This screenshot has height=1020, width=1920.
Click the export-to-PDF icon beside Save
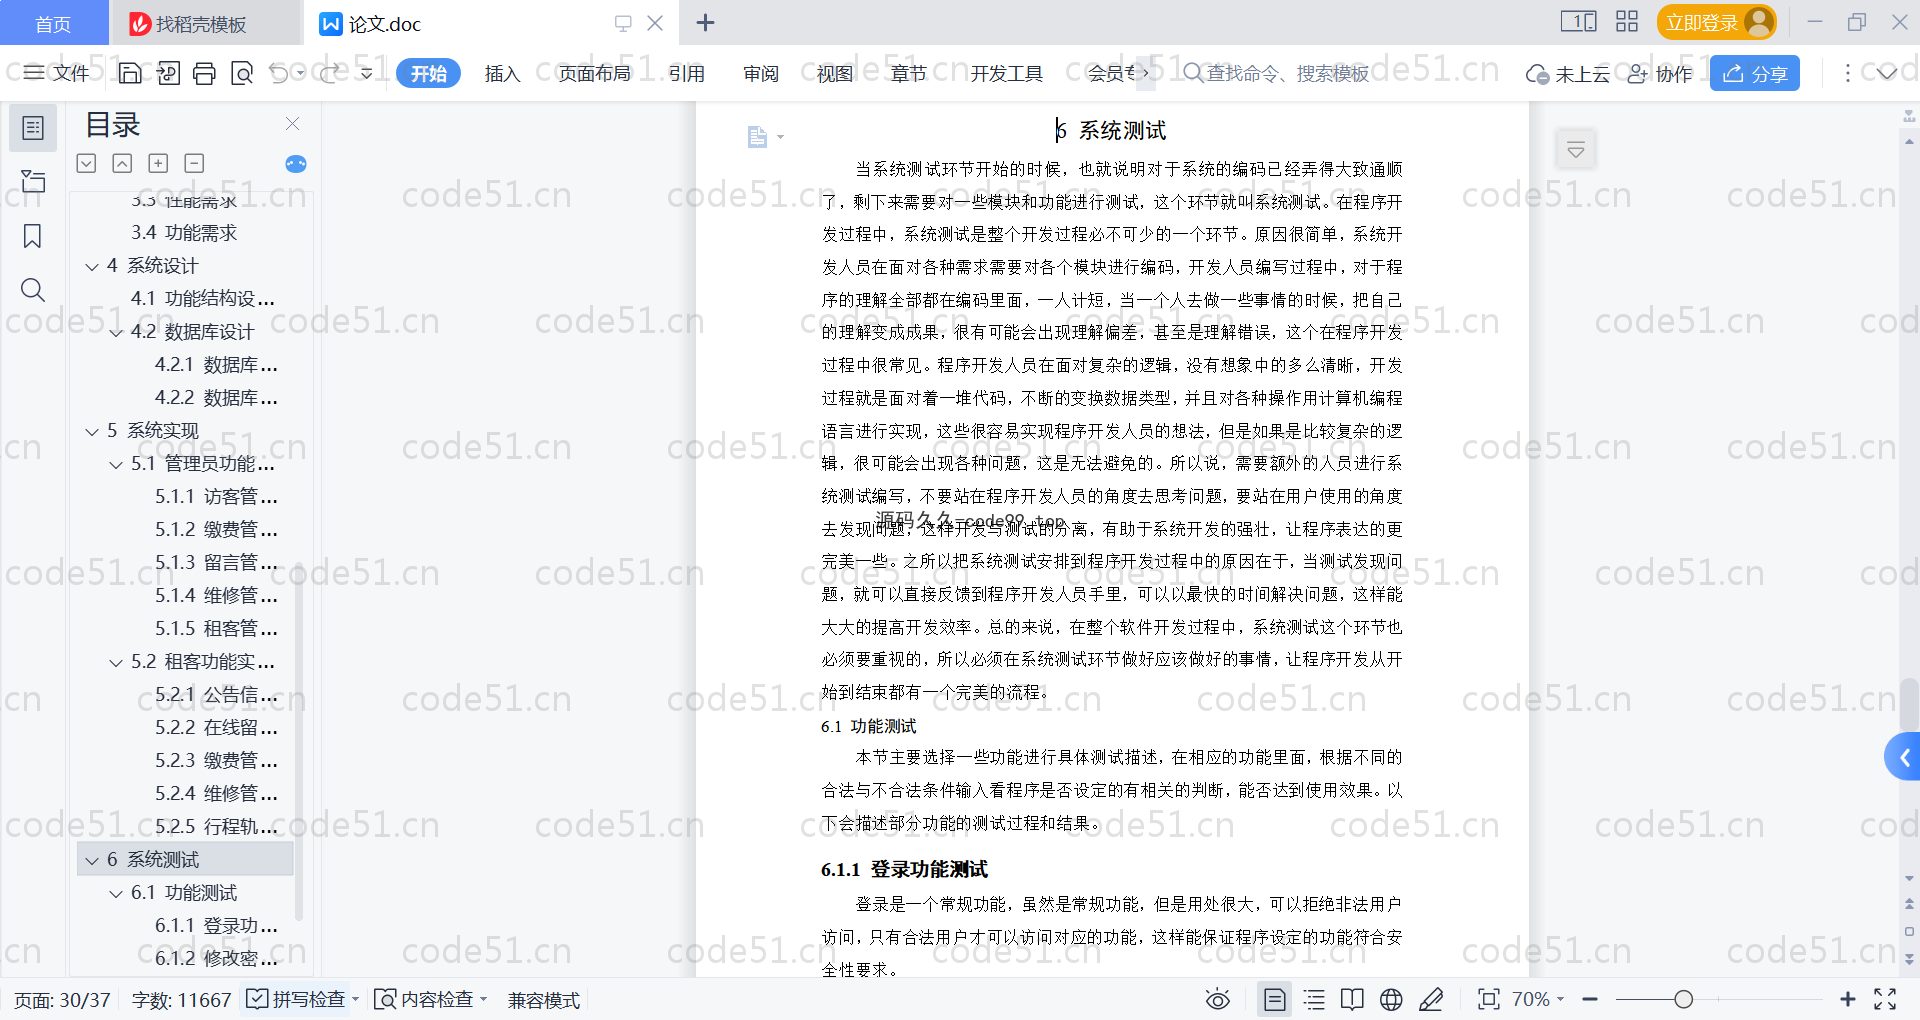tap(168, 73)
